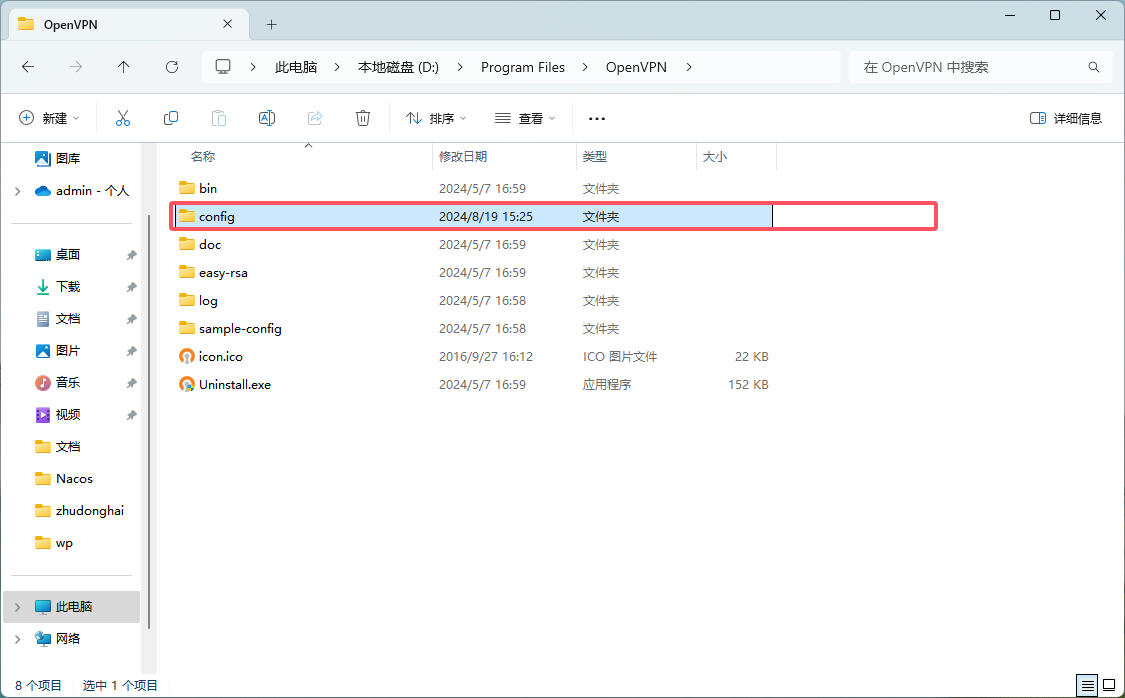This screenshot has width=1125, height=698.
Task: Expand the admin - 个人 OneDrive node
Action: [x=18, y=191]
